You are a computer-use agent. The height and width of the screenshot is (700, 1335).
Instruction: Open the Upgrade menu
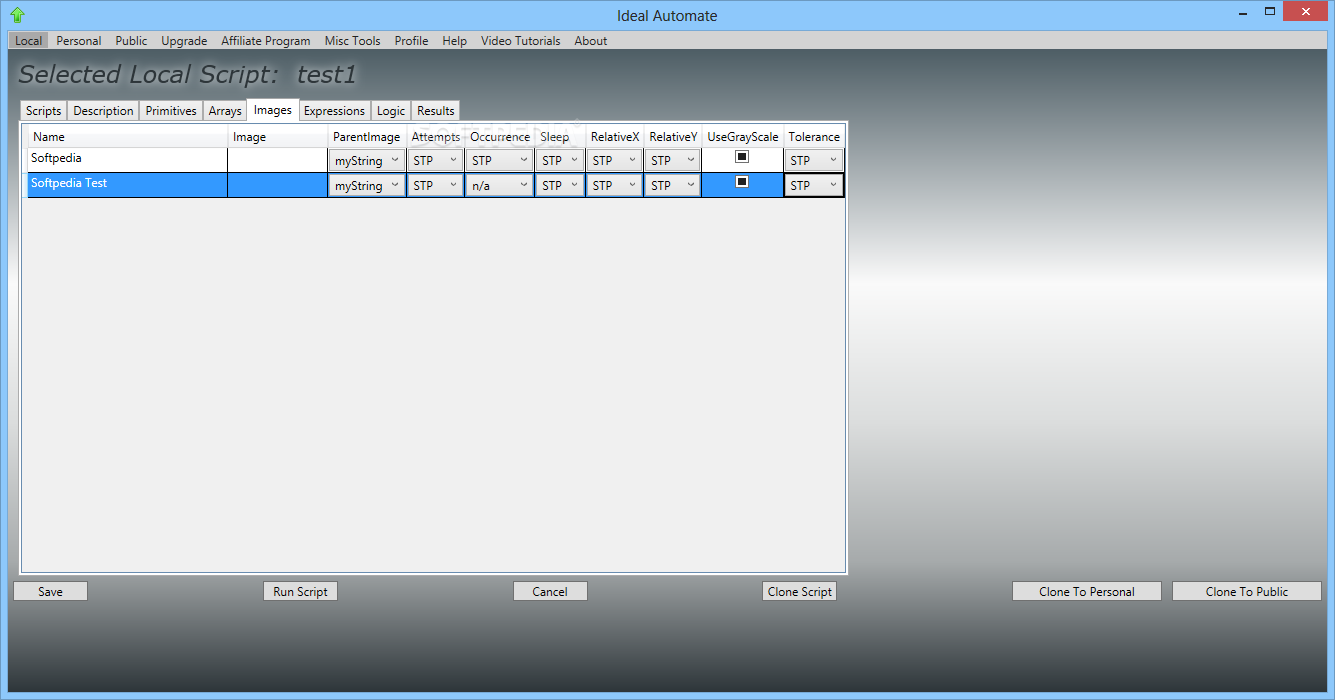click(184, 41)
